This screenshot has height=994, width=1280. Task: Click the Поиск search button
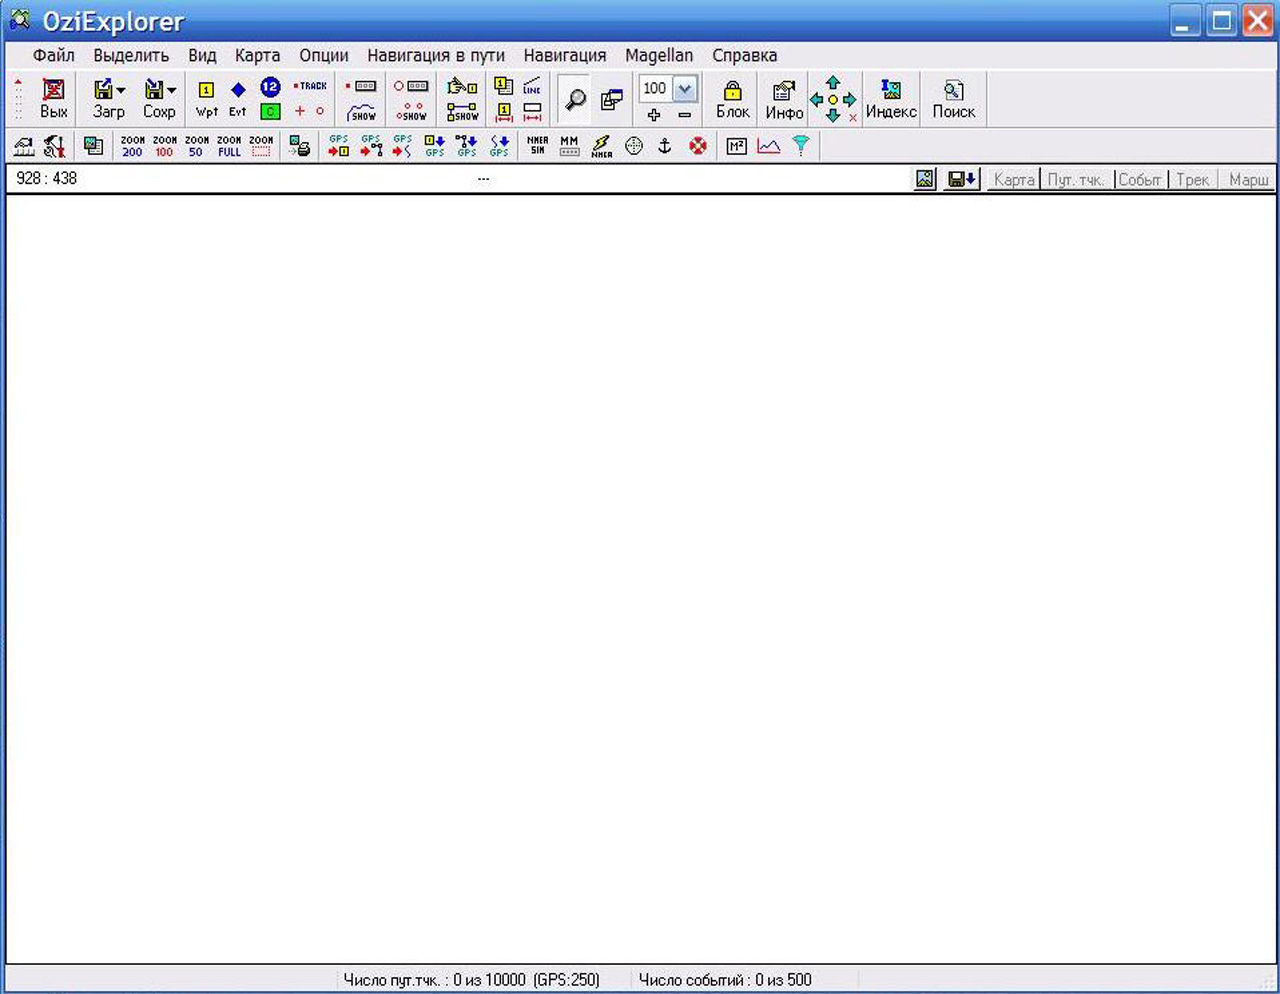(954, 99)
